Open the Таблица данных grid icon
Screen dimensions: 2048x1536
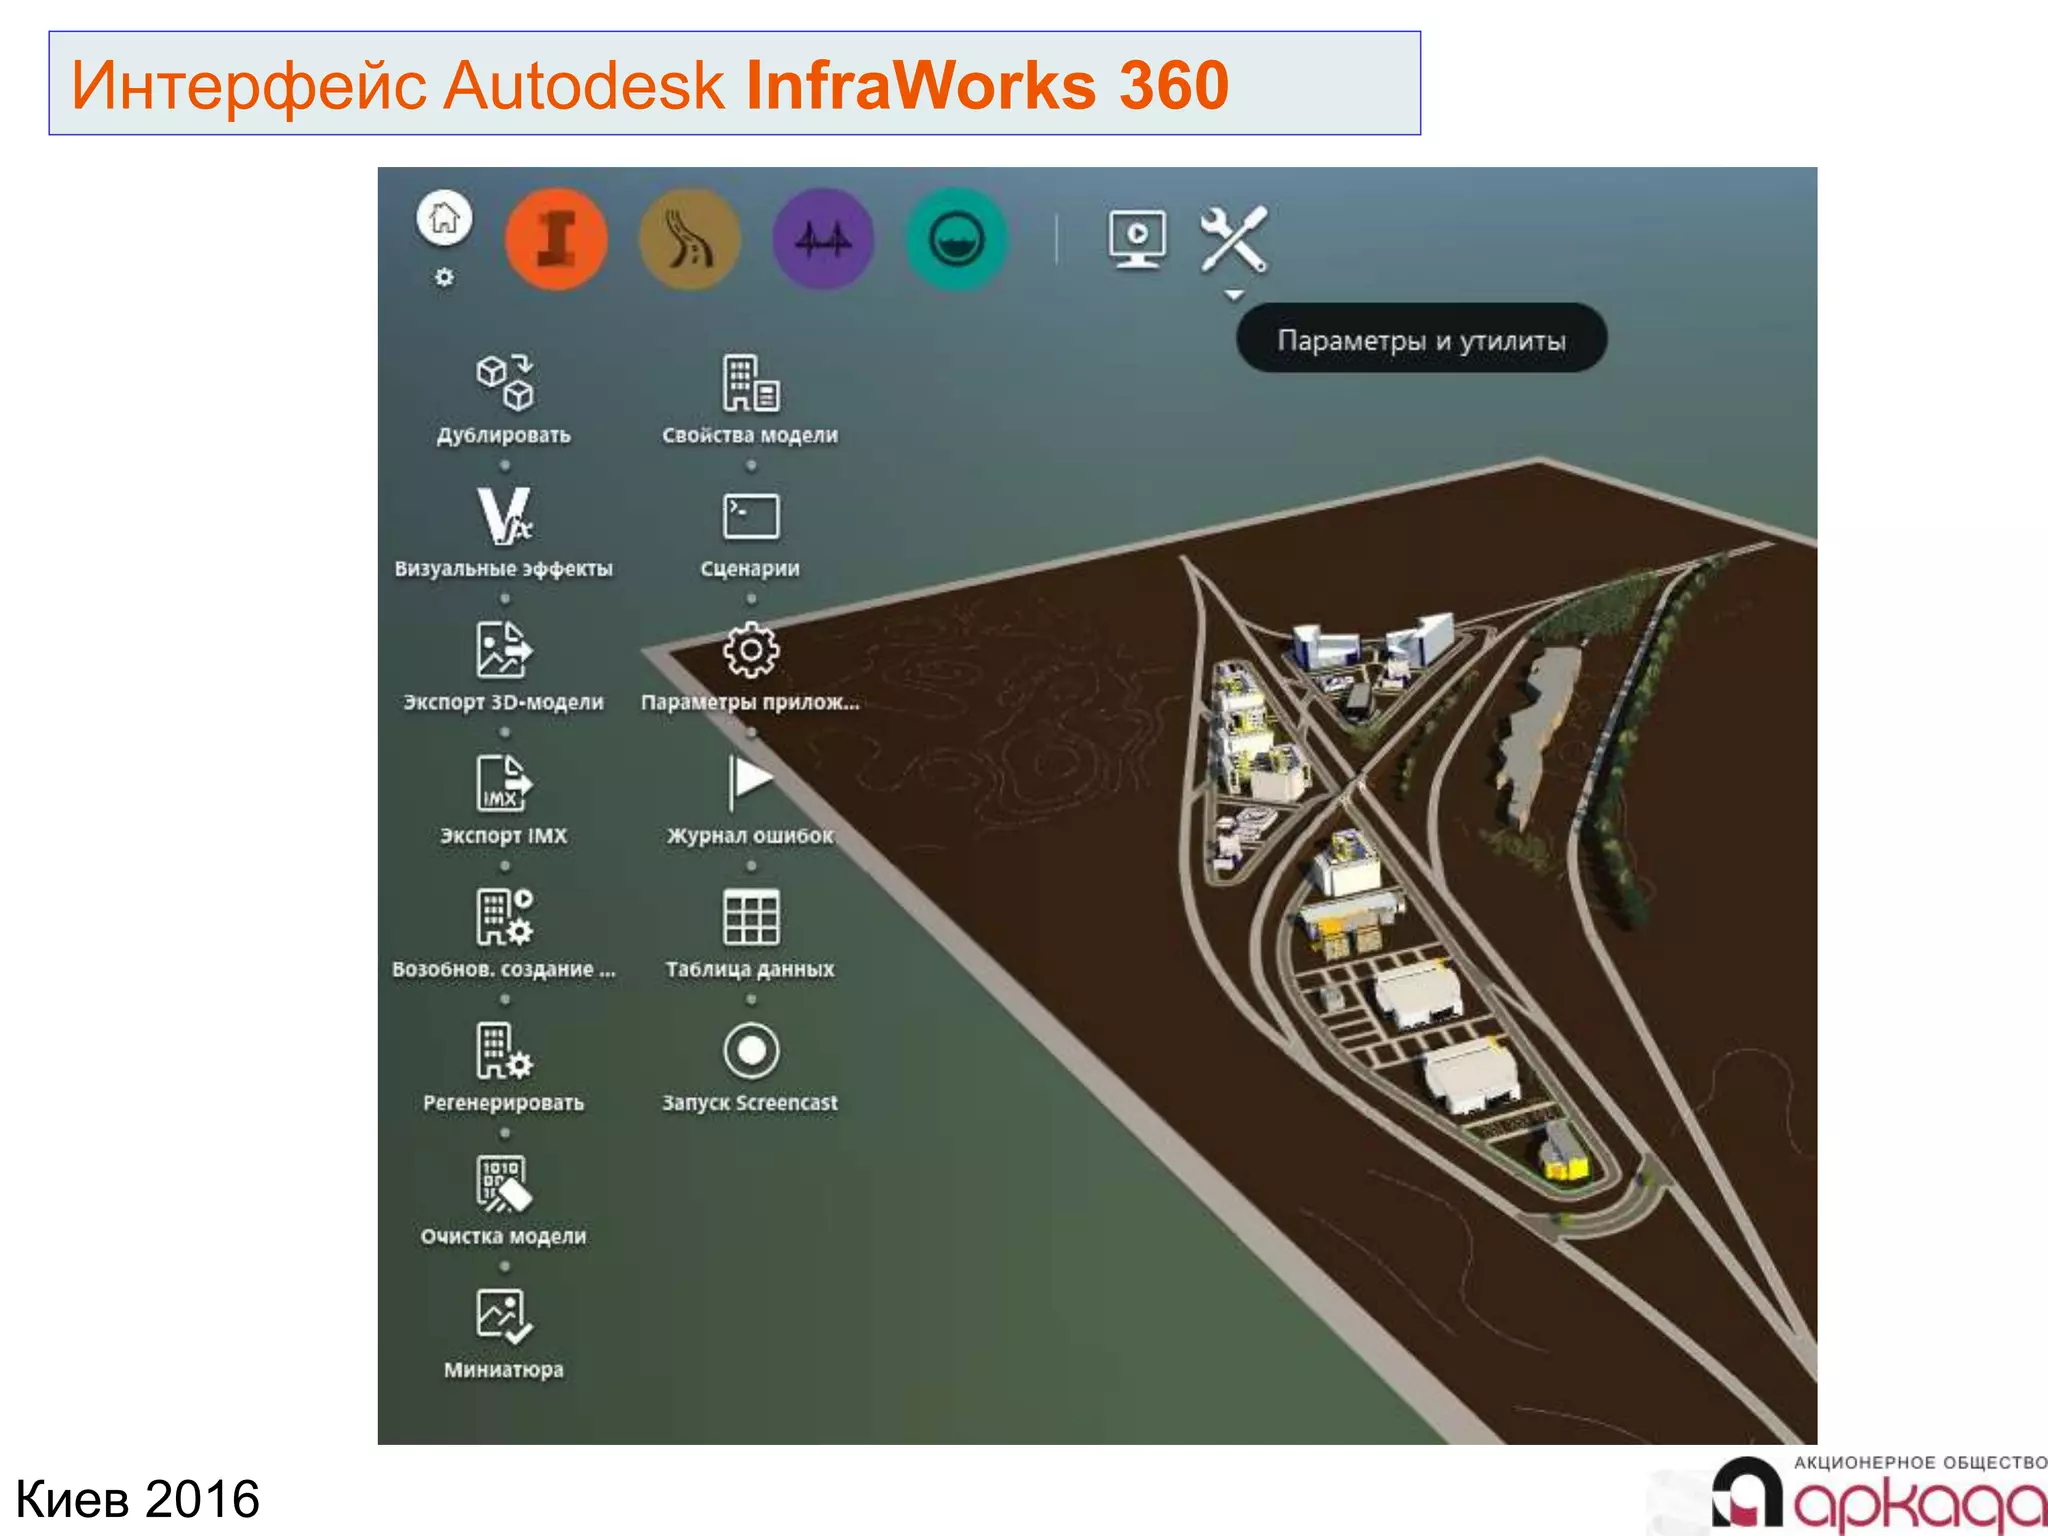click(751, 917)
